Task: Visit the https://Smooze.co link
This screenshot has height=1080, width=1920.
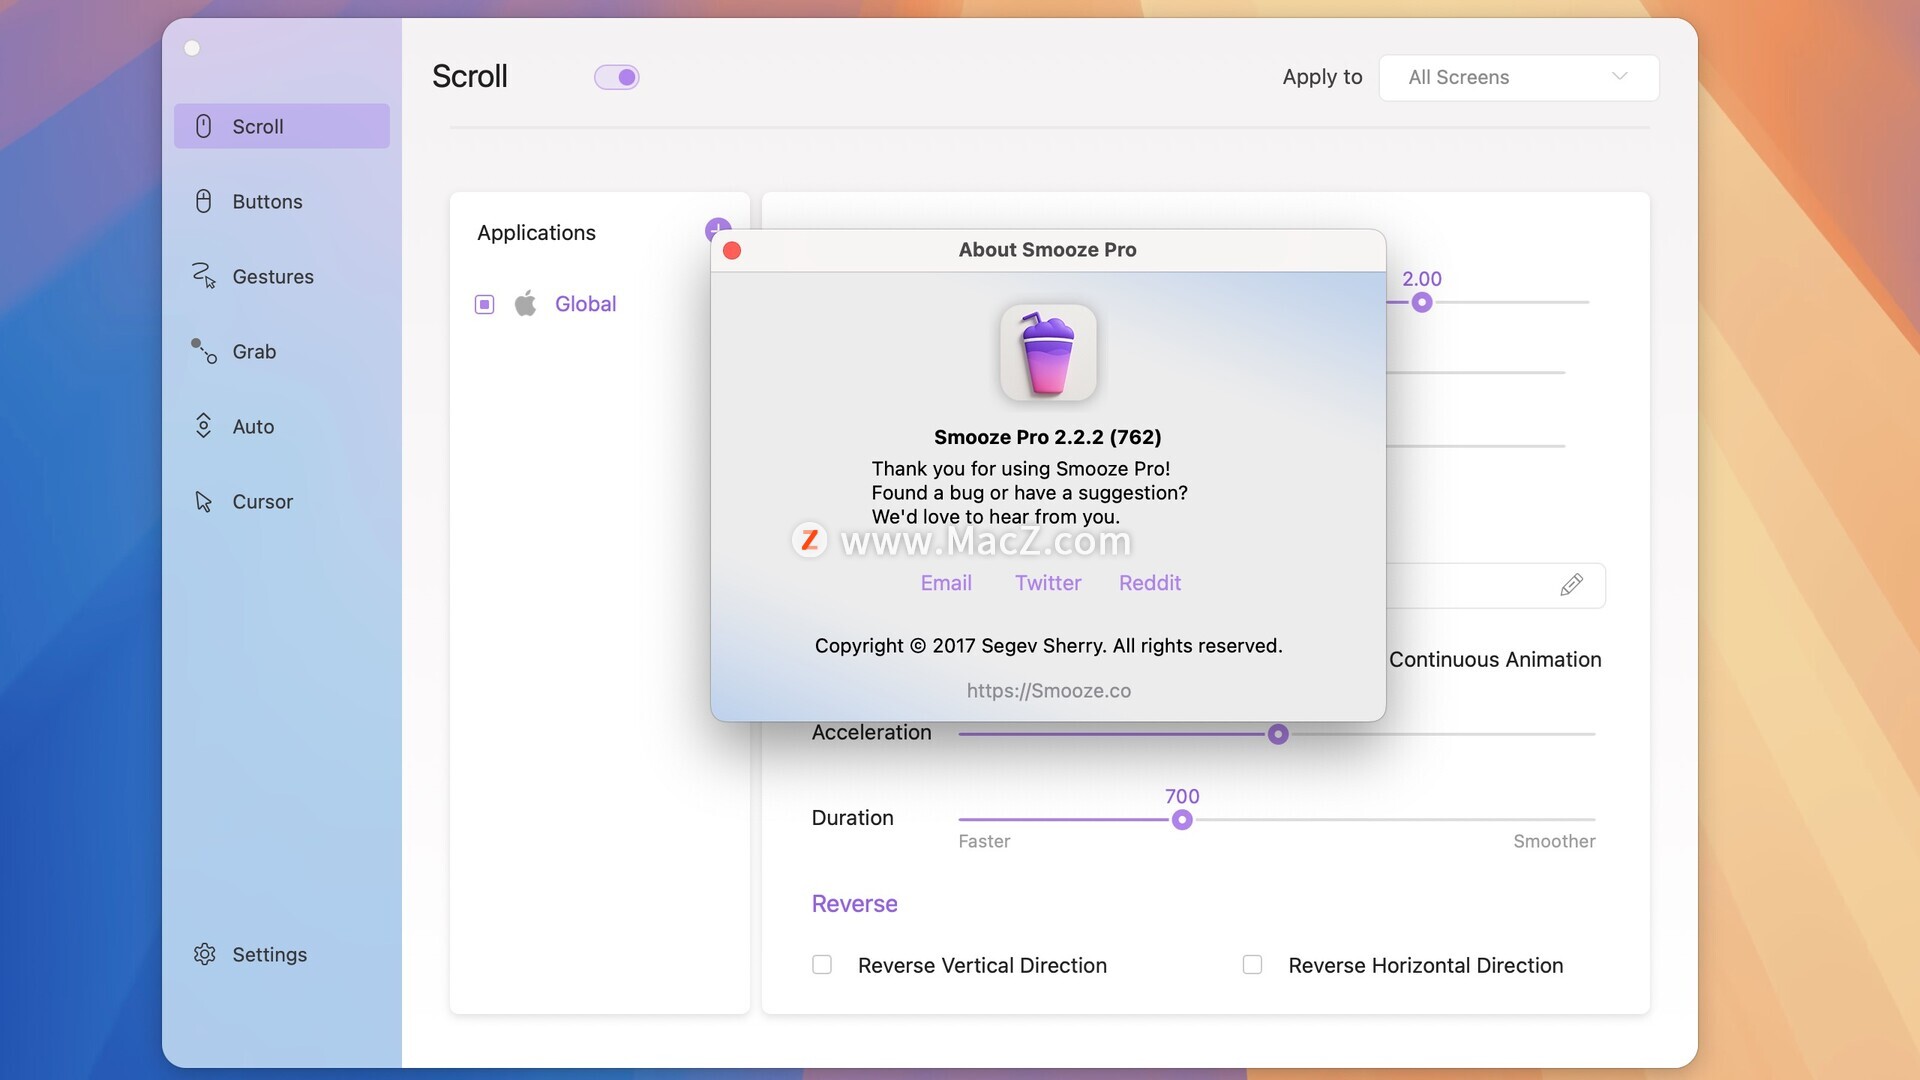Action: [1048, 690]
